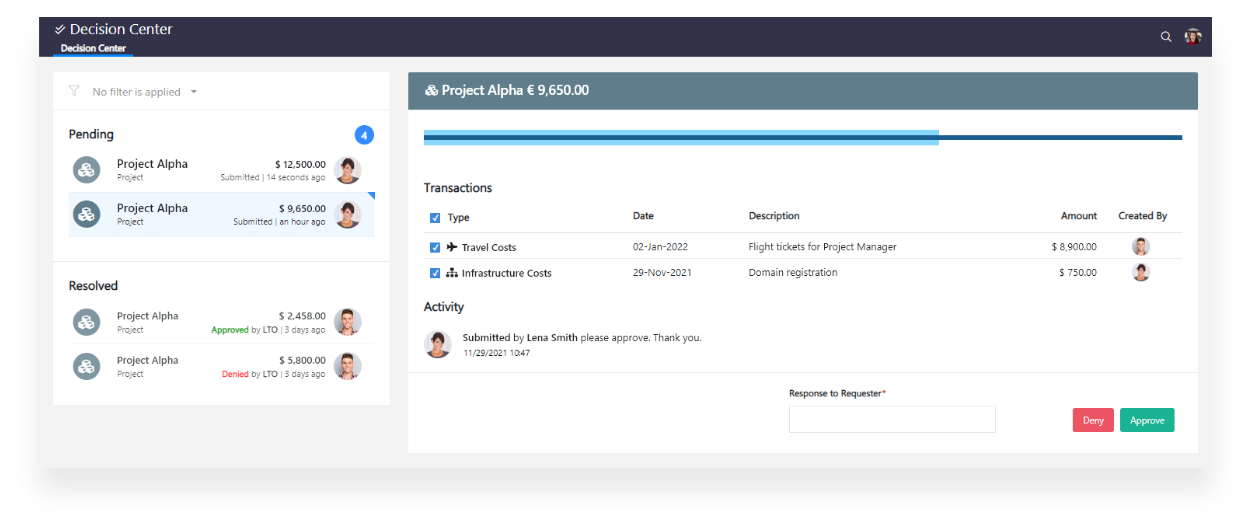Click project icon of approved $ 2,458.00 item

(x=87, y=322)
